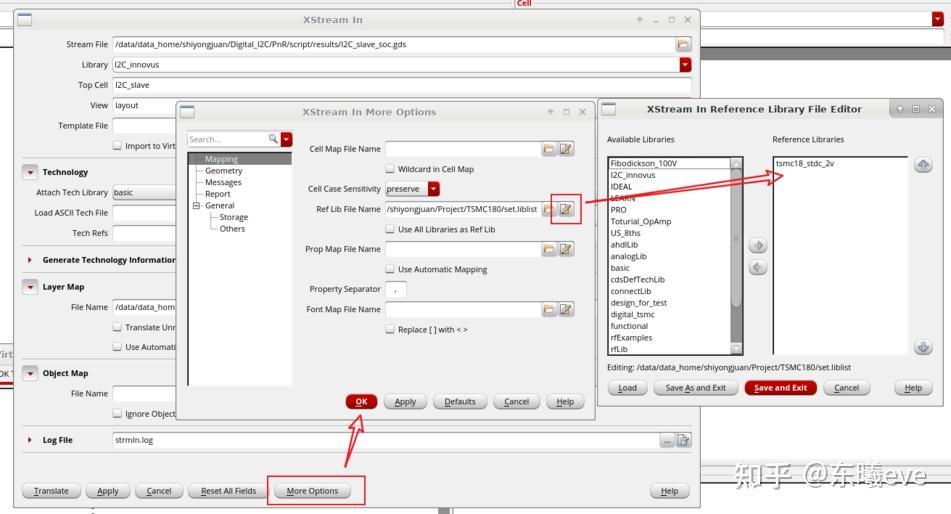
Task: Toggle Replace [ ] with < > checkbox
Action: tap(390, 329)
